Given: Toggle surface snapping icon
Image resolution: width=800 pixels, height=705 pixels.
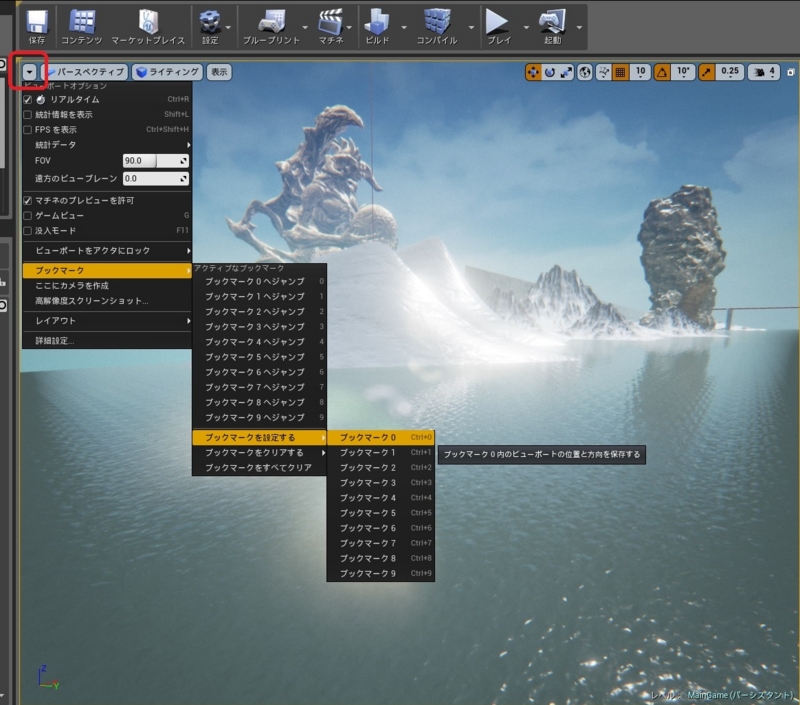Looking at the screenshot, I should coord(604,72).
